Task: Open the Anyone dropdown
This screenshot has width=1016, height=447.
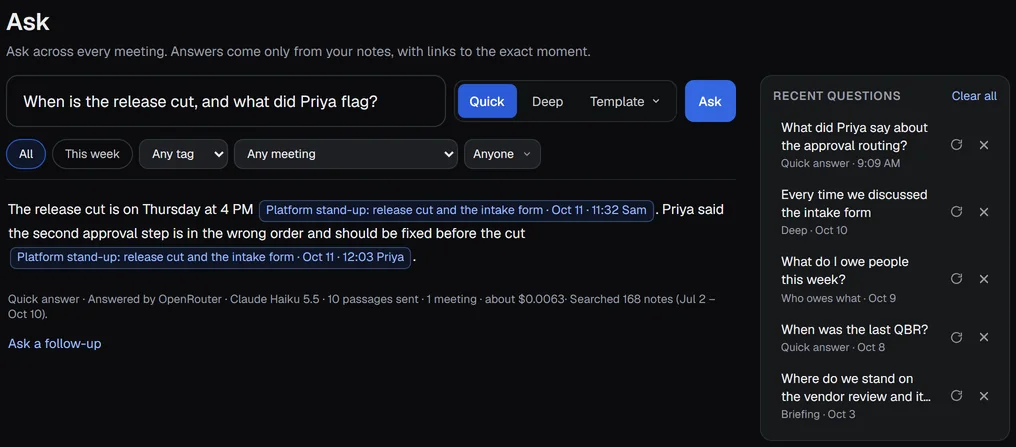Action: click(x=502, y=154)
